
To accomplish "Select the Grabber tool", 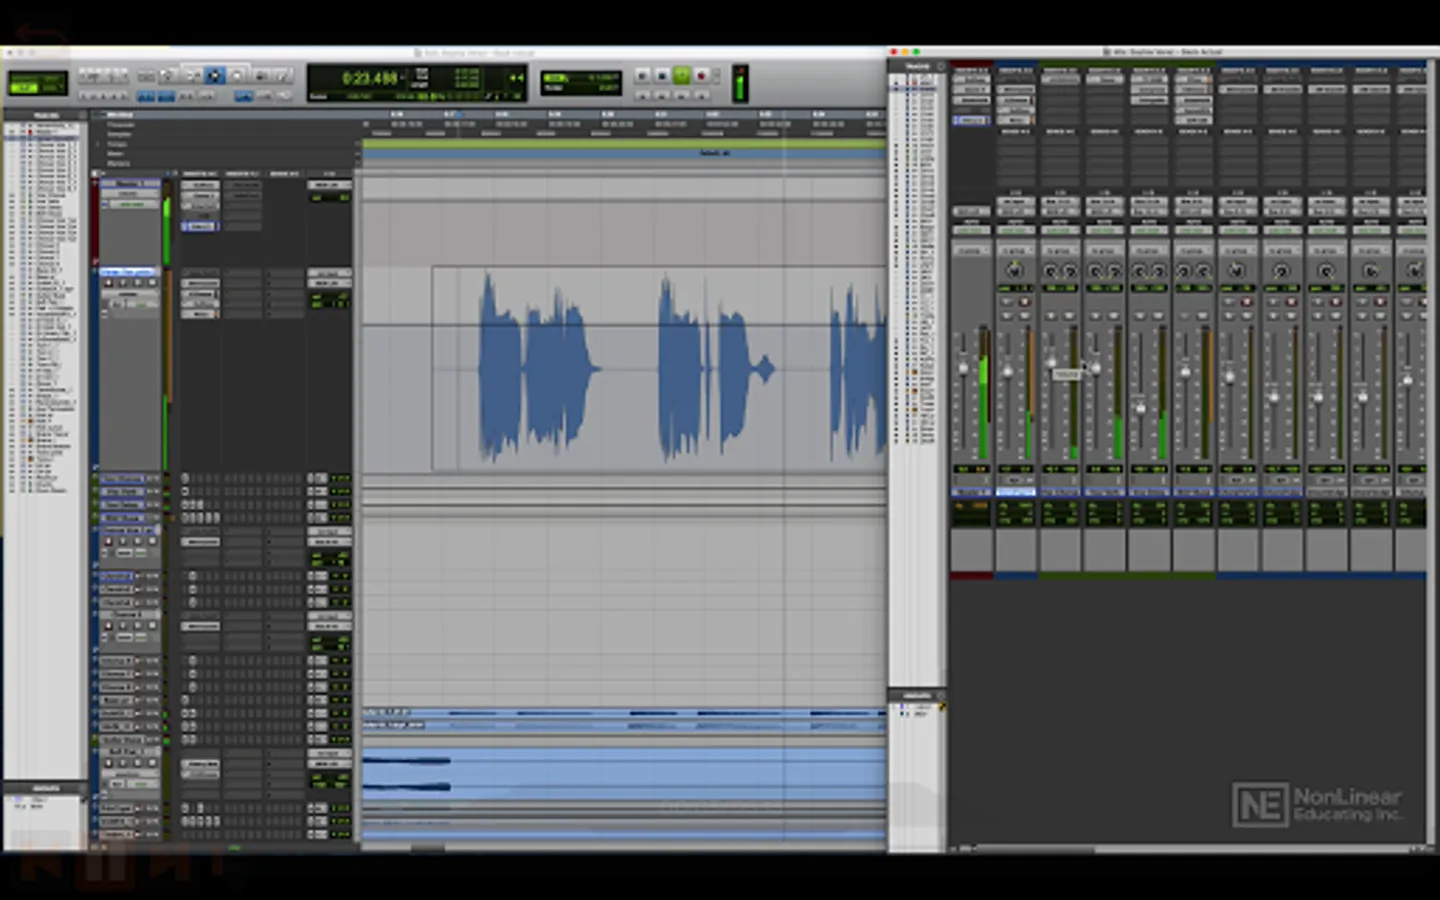I will [x=237, y=76].
